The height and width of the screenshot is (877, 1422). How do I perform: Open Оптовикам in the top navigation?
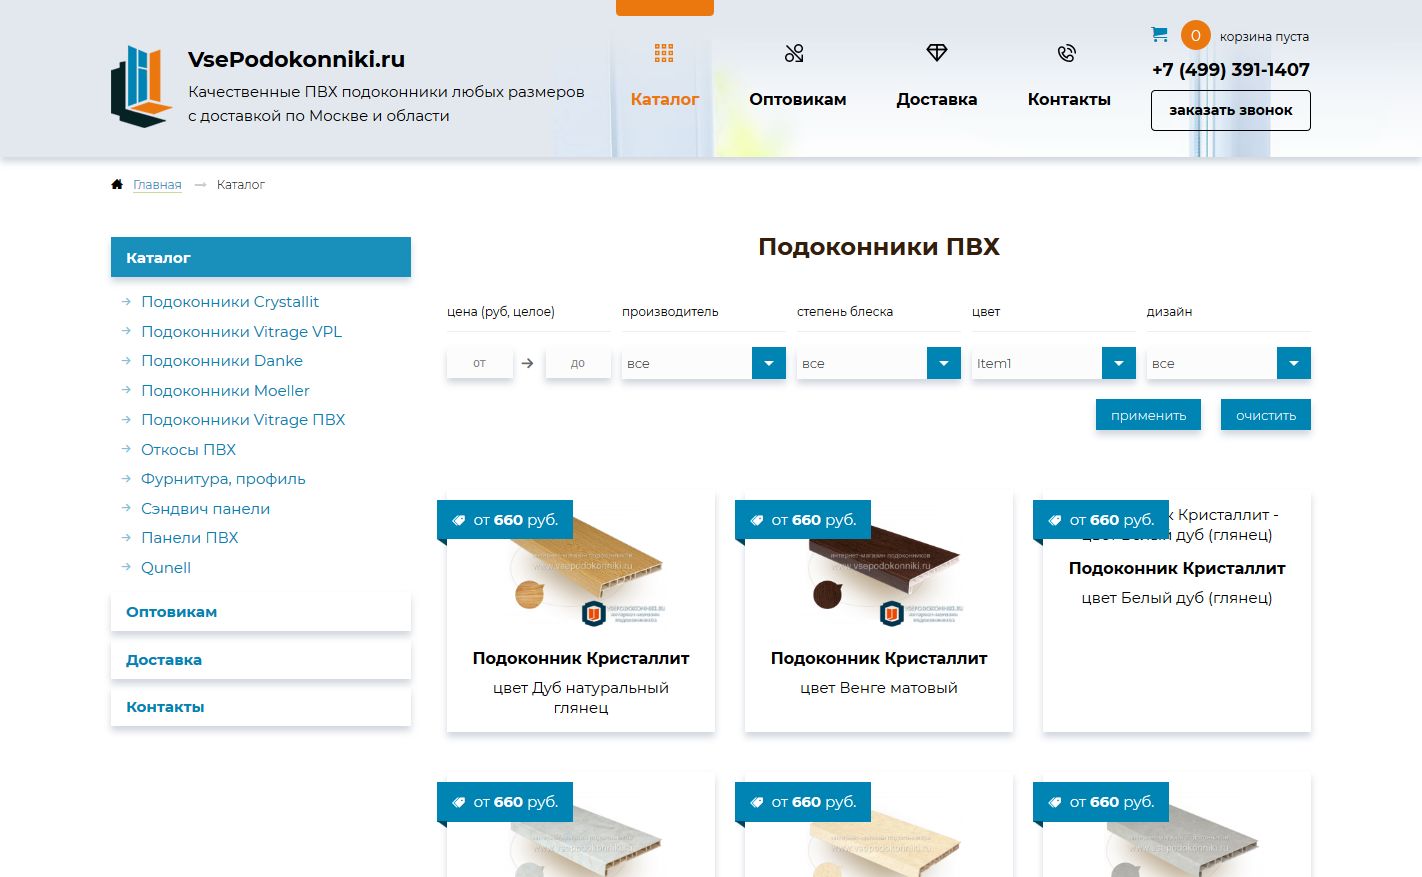tap(798, 99)
